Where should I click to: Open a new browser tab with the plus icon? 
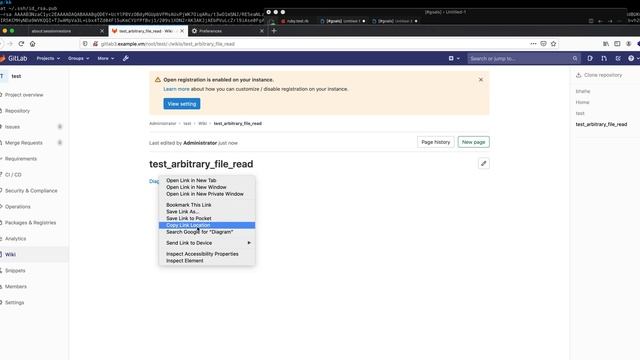pyautogui.click(x=274, y=31)
